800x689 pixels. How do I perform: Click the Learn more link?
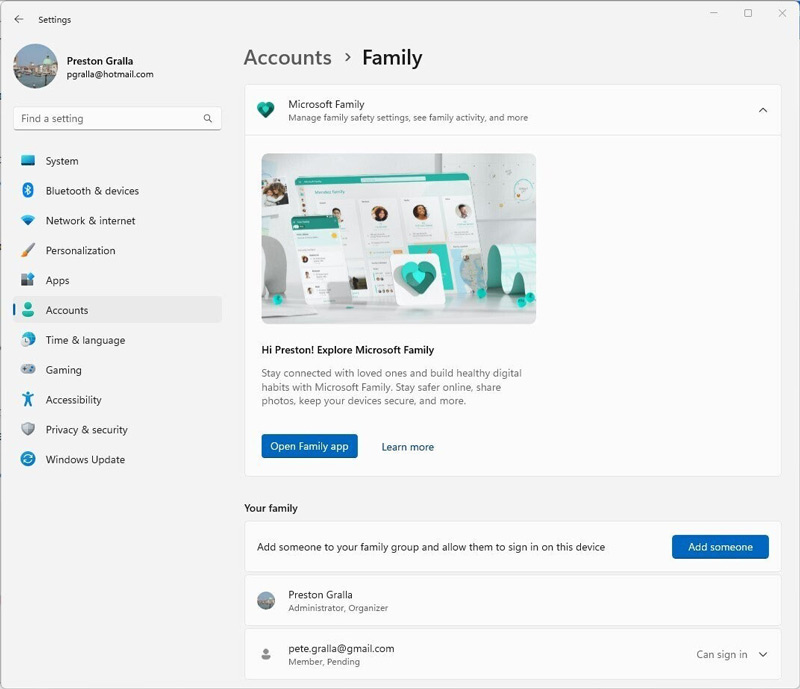click(x=407, y=447)
